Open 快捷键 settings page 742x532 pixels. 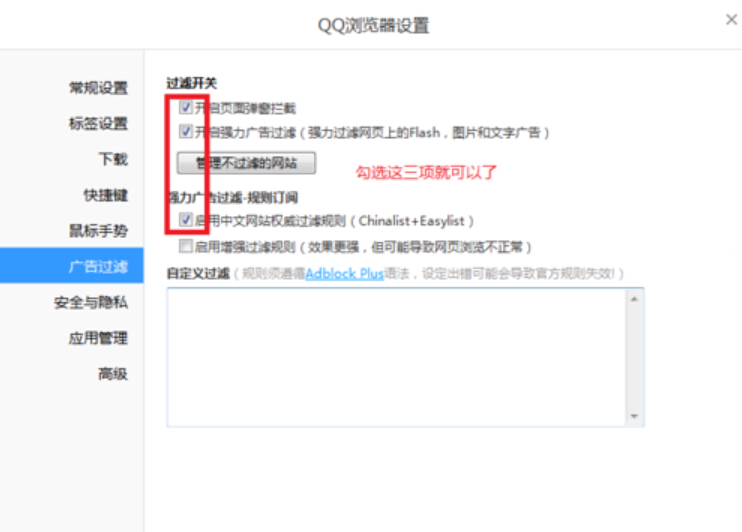[x=105, y=195]
